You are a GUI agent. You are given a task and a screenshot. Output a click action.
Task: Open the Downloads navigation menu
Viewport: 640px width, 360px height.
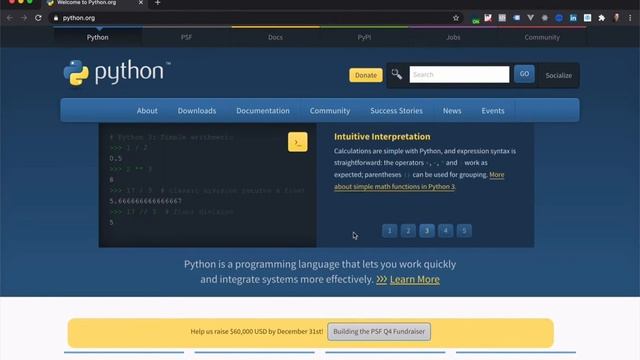(197, 111)
